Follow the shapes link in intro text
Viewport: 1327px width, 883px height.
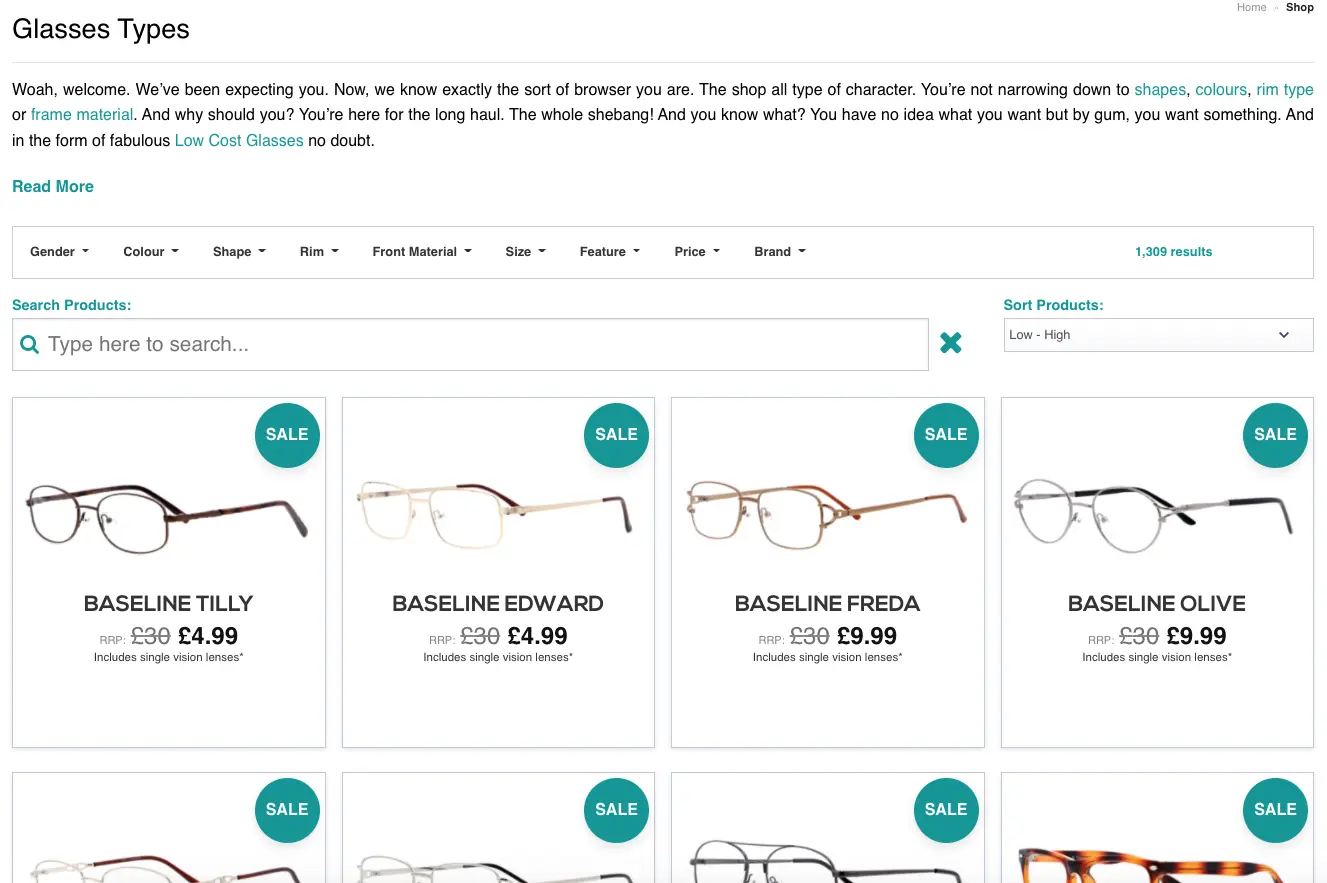[1160, 89]
